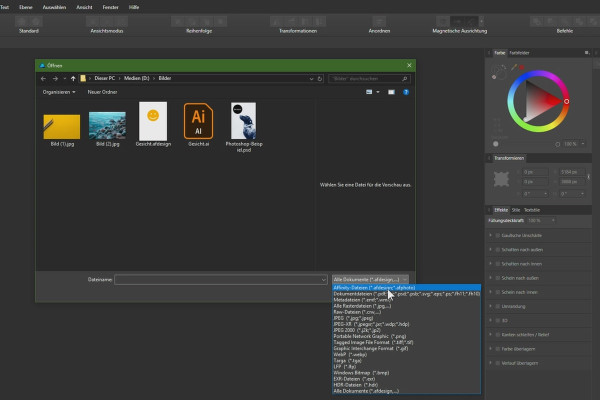Enable the Schein nach innen checkbox
This screenshot has width=600, height=400.
tap(498, 292)
